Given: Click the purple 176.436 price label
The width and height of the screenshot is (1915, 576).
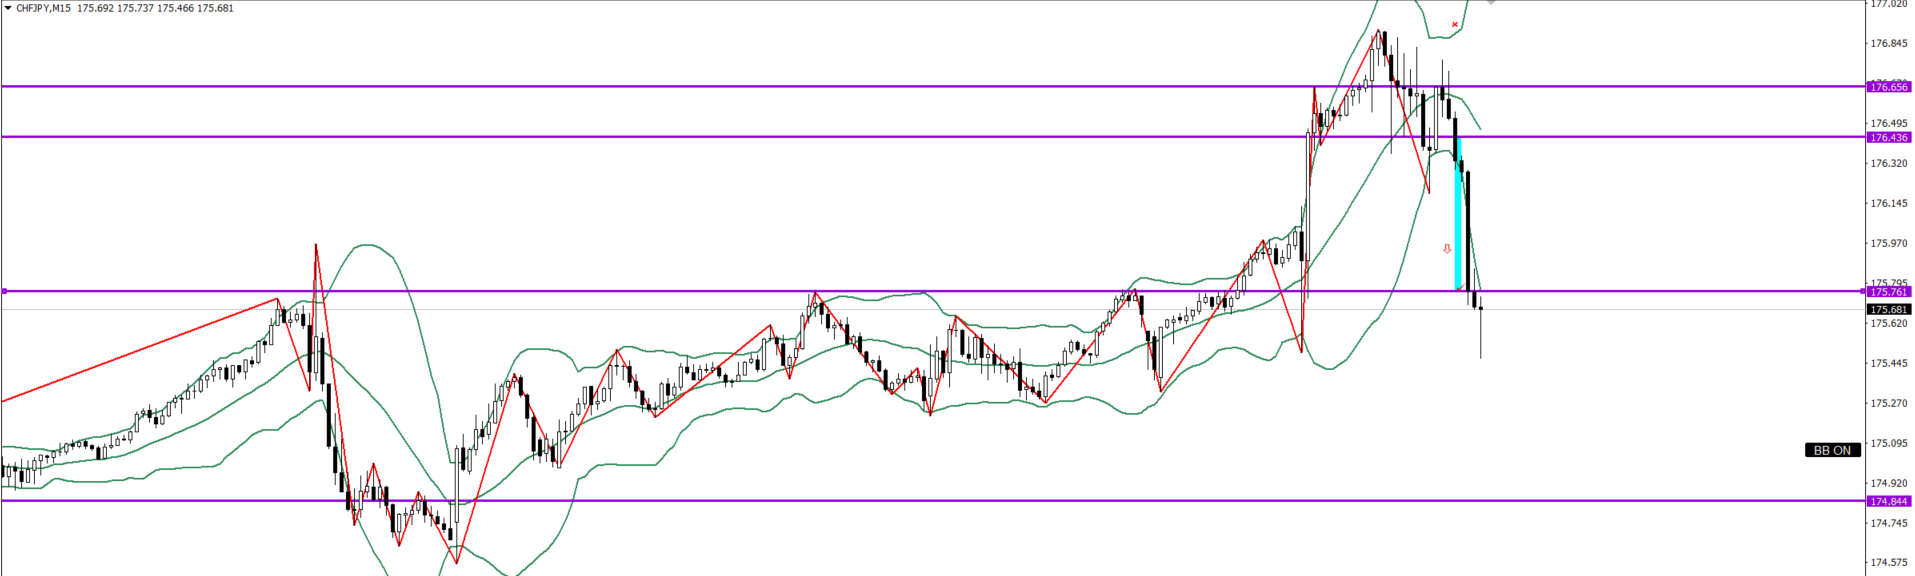Looking at the screenshot, I should 1889,137.
